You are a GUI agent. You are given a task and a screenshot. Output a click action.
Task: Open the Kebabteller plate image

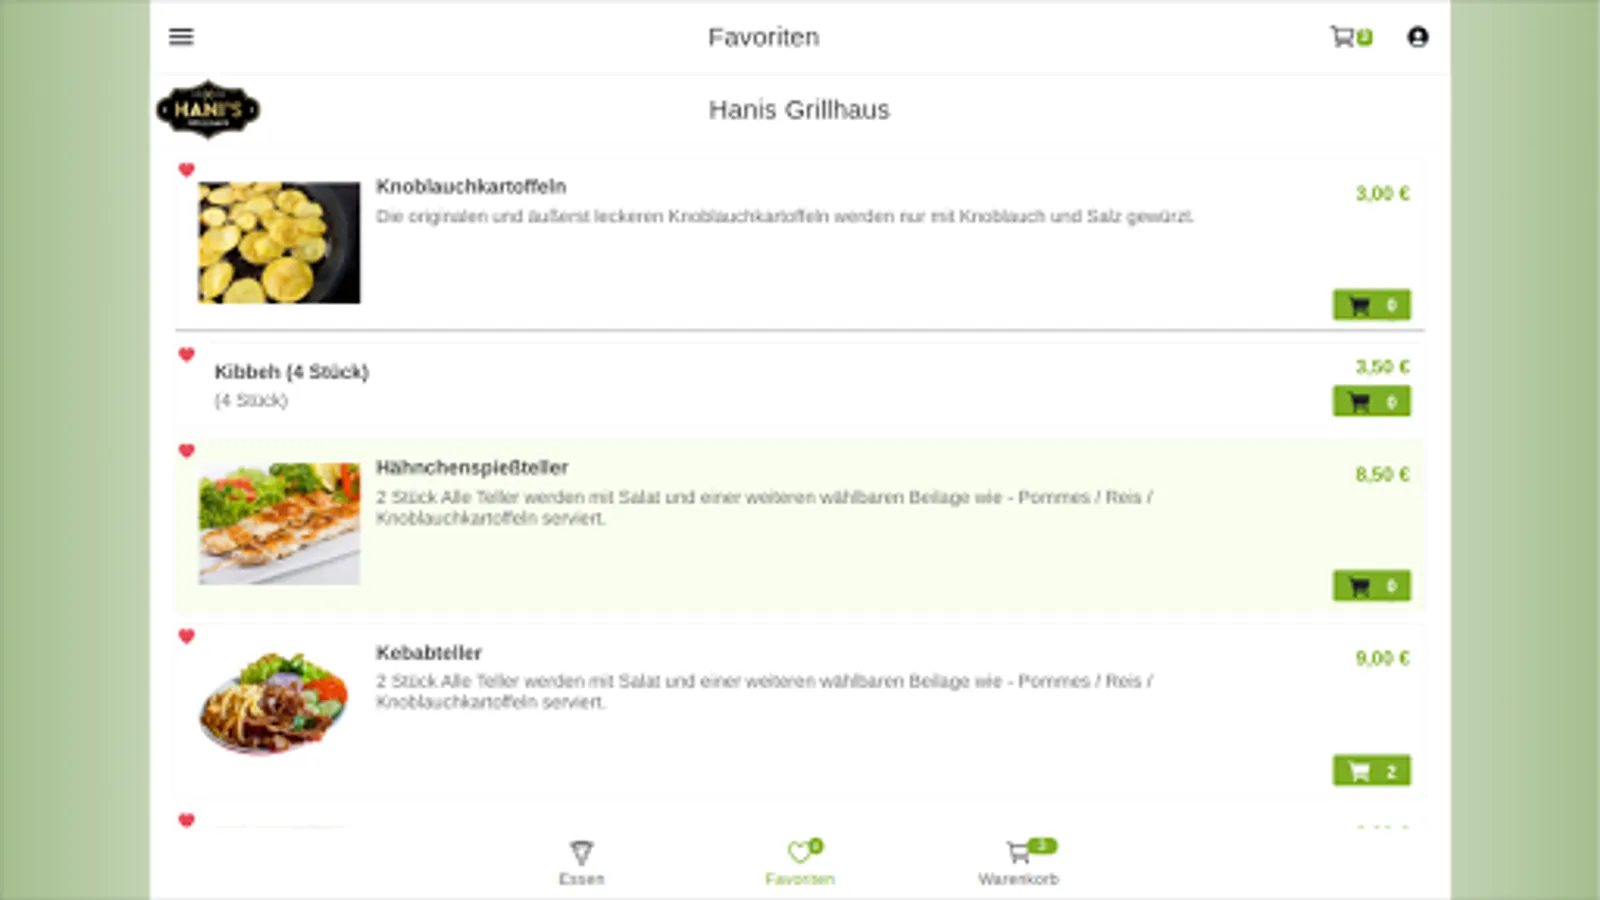(x=275, y=703)
